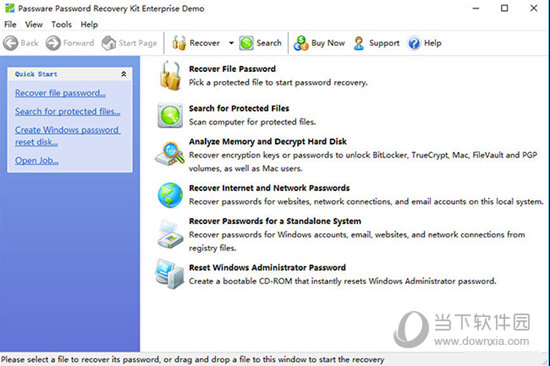550x366 pixels.
Task: Click 'Scan computer for protected files' text
Action: click(x=252, y=122)
